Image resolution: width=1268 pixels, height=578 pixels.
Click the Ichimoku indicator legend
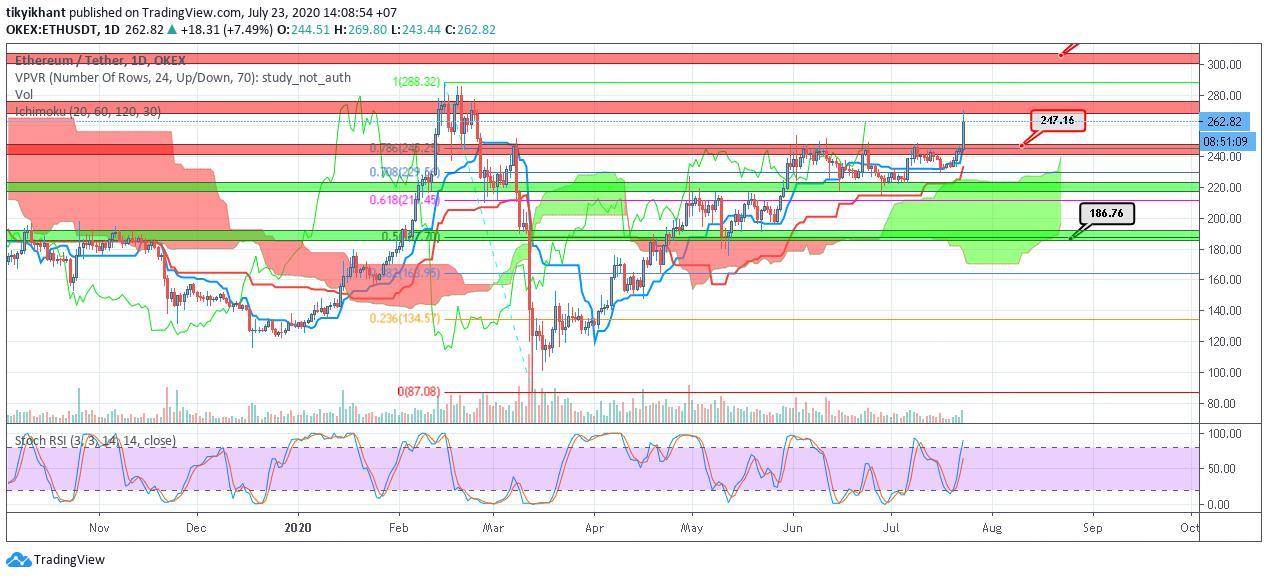(88, 111)
